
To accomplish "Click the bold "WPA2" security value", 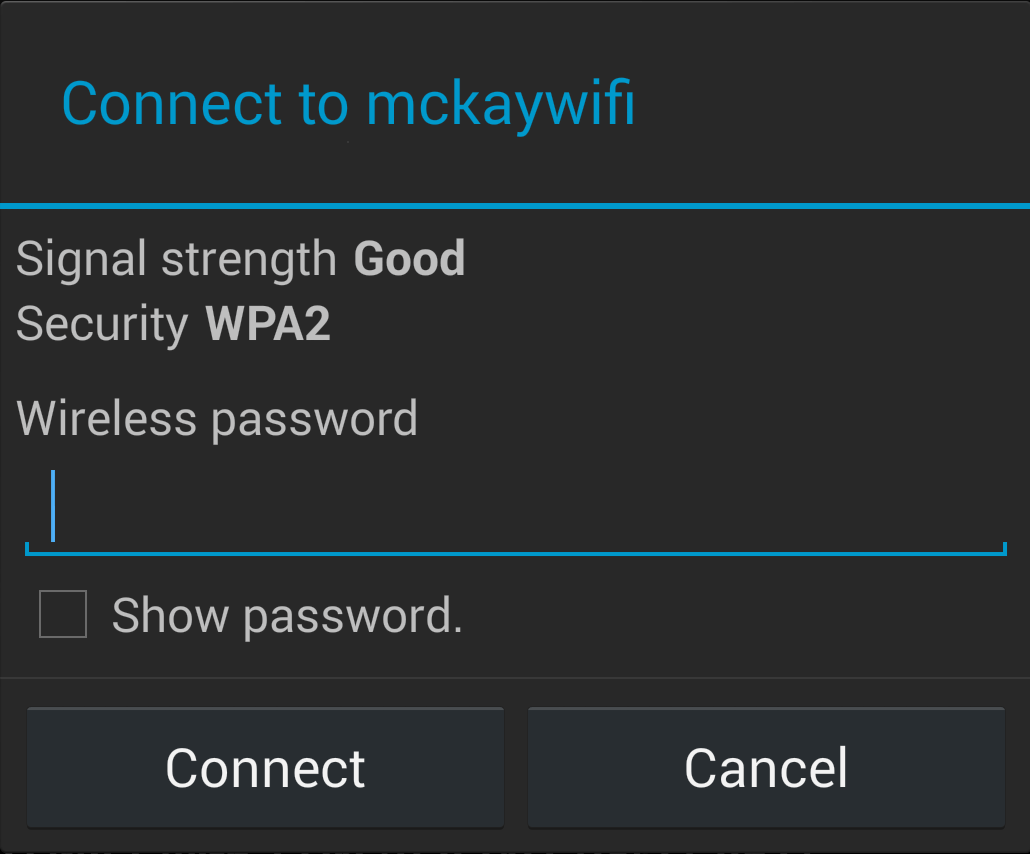I will 268,323.
